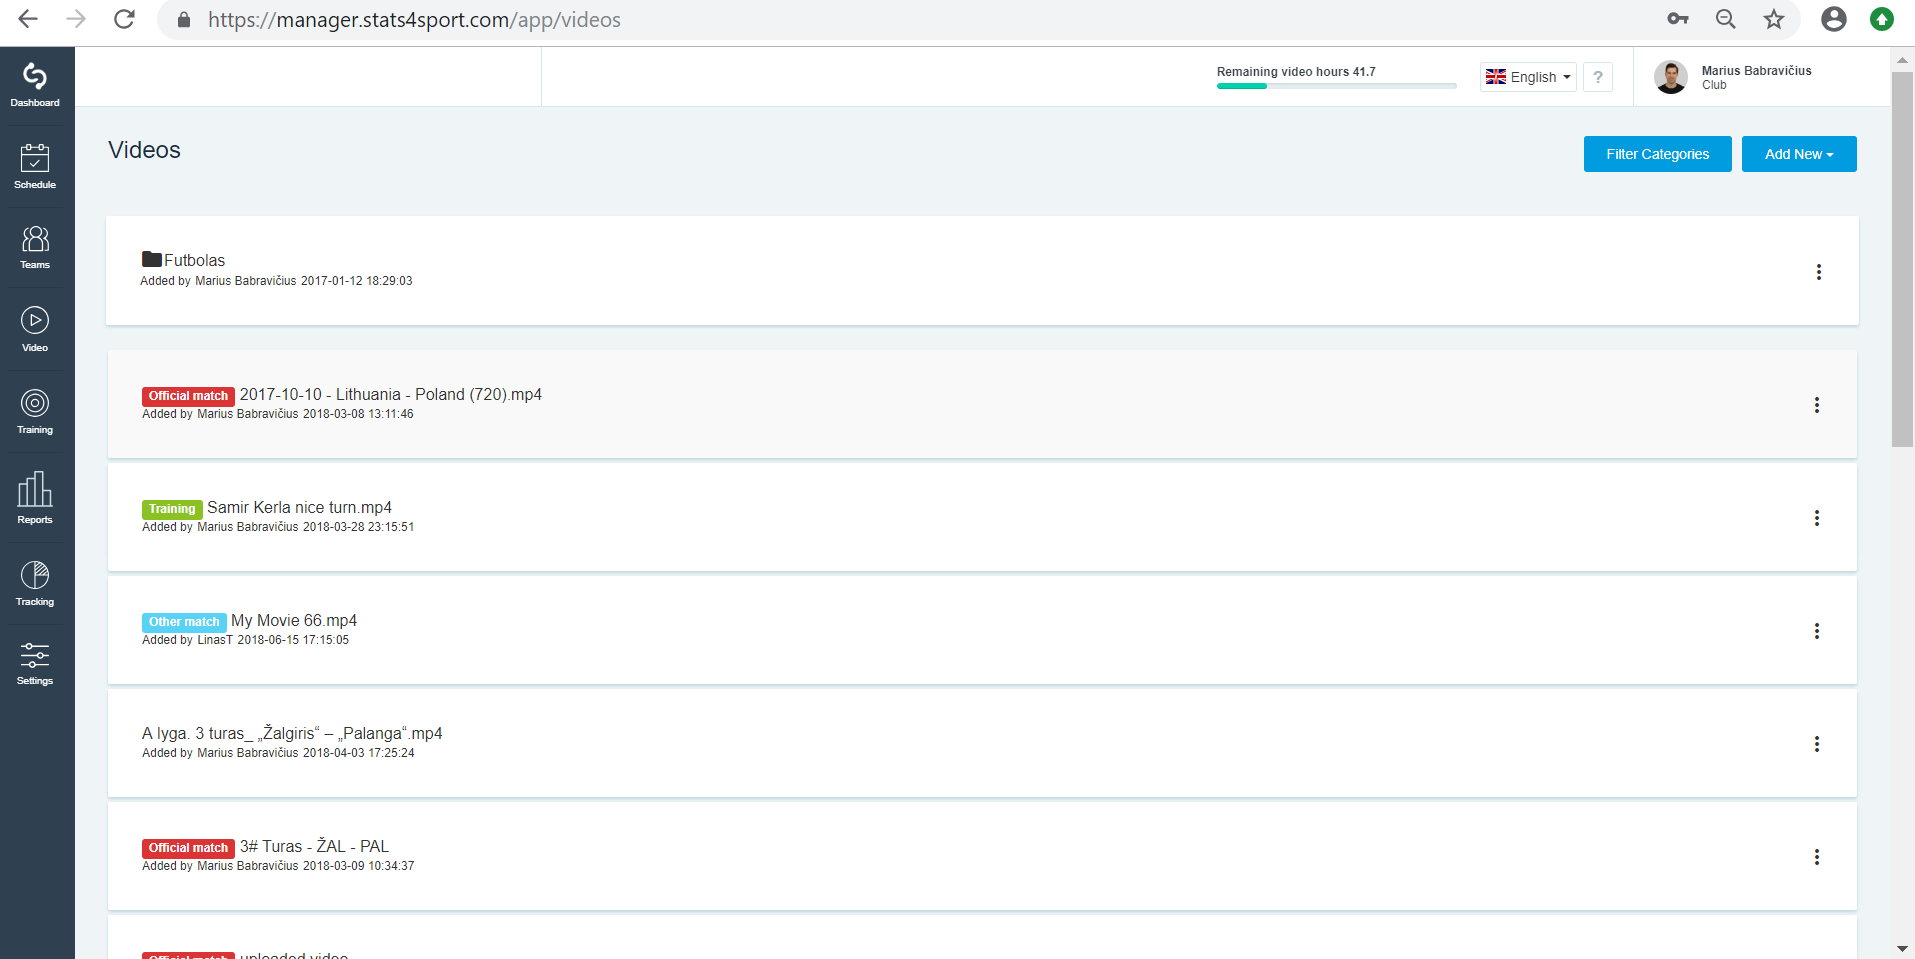Open options menu for A lyga 3 turas video
The width and height of the screenshot is (1915, 959).
pyautogui.click(x=1816, y=744)
